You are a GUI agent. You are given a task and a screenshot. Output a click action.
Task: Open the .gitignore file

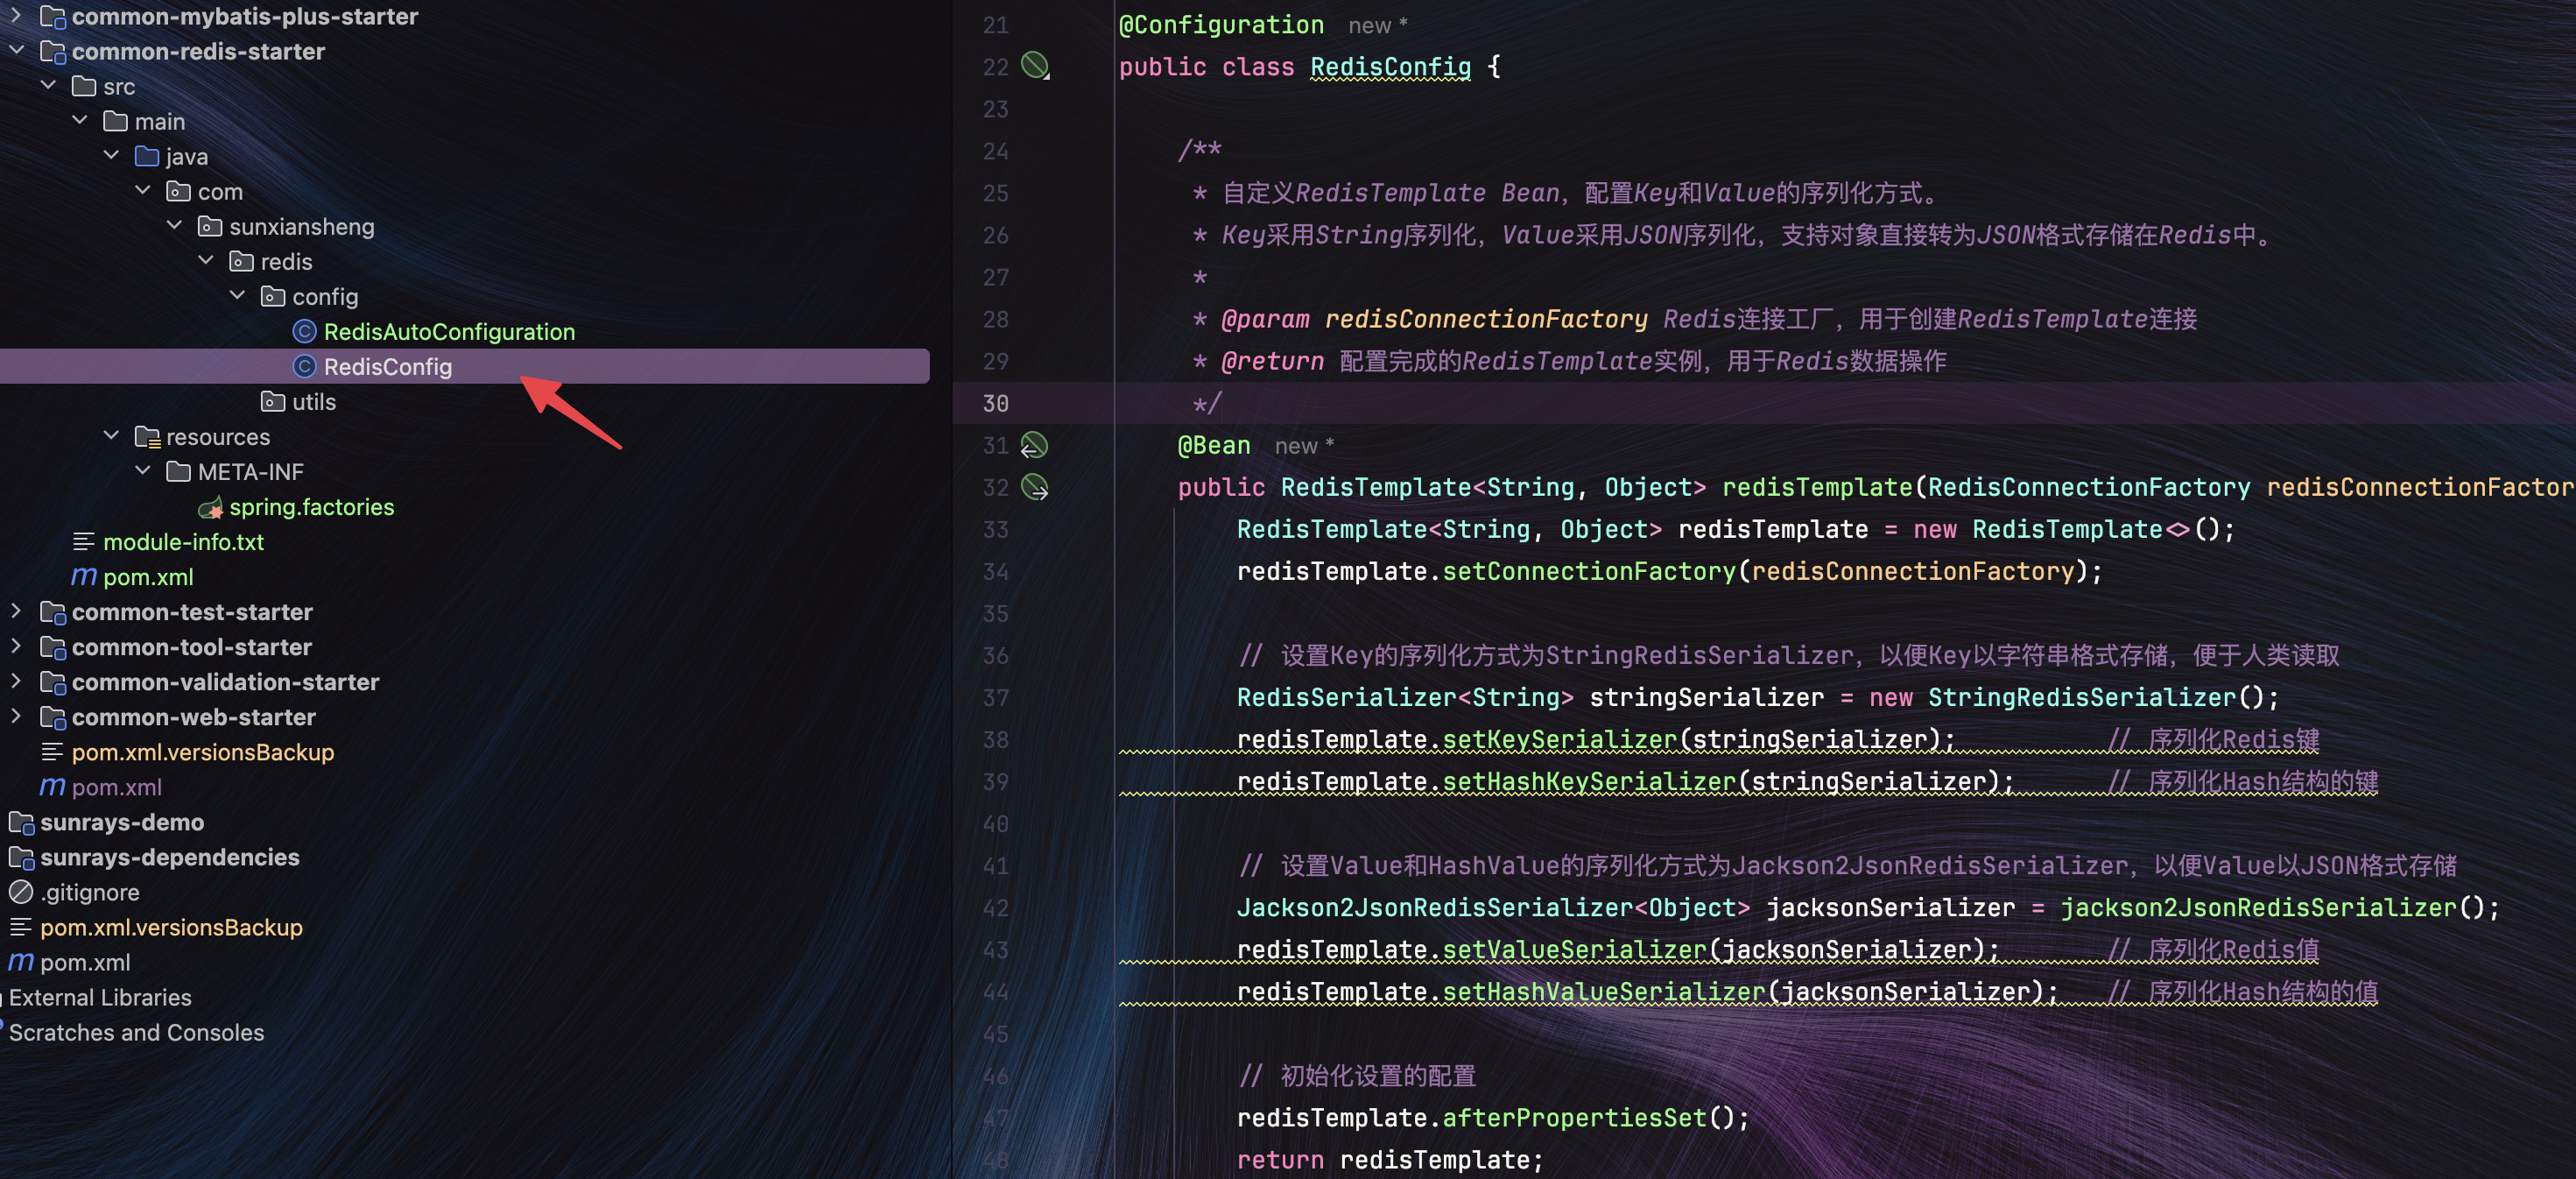click(x=90, y=892)
